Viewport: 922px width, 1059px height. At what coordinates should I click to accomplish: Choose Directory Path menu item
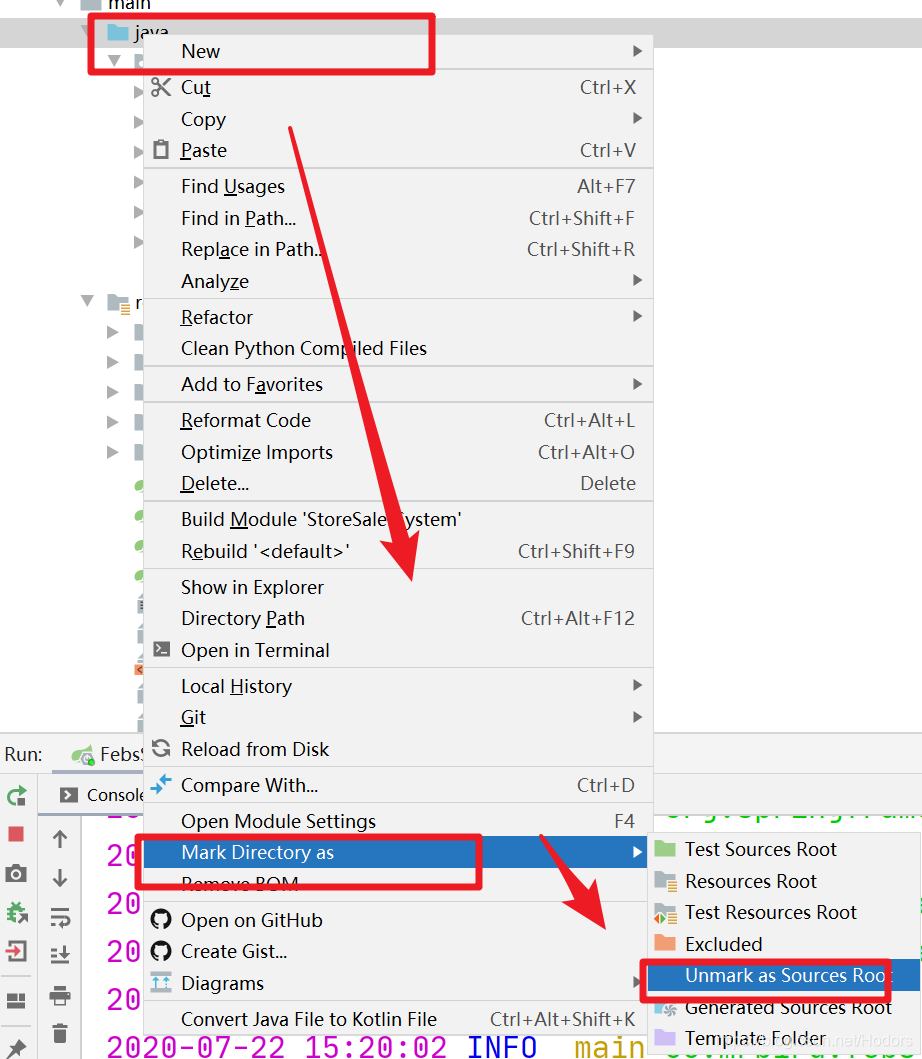[x=399, y=618]
